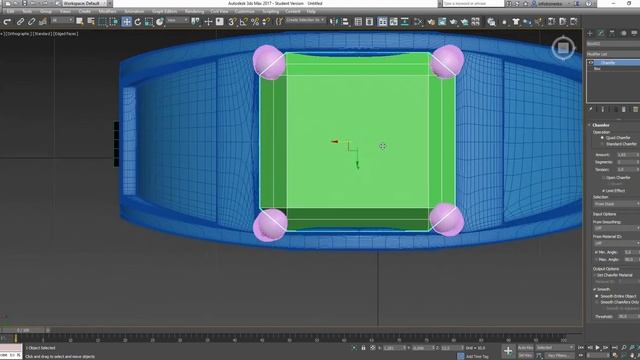Open the From Material ID dropdown
This screenshot has width=640, height=360.
(x=616, y=243)
